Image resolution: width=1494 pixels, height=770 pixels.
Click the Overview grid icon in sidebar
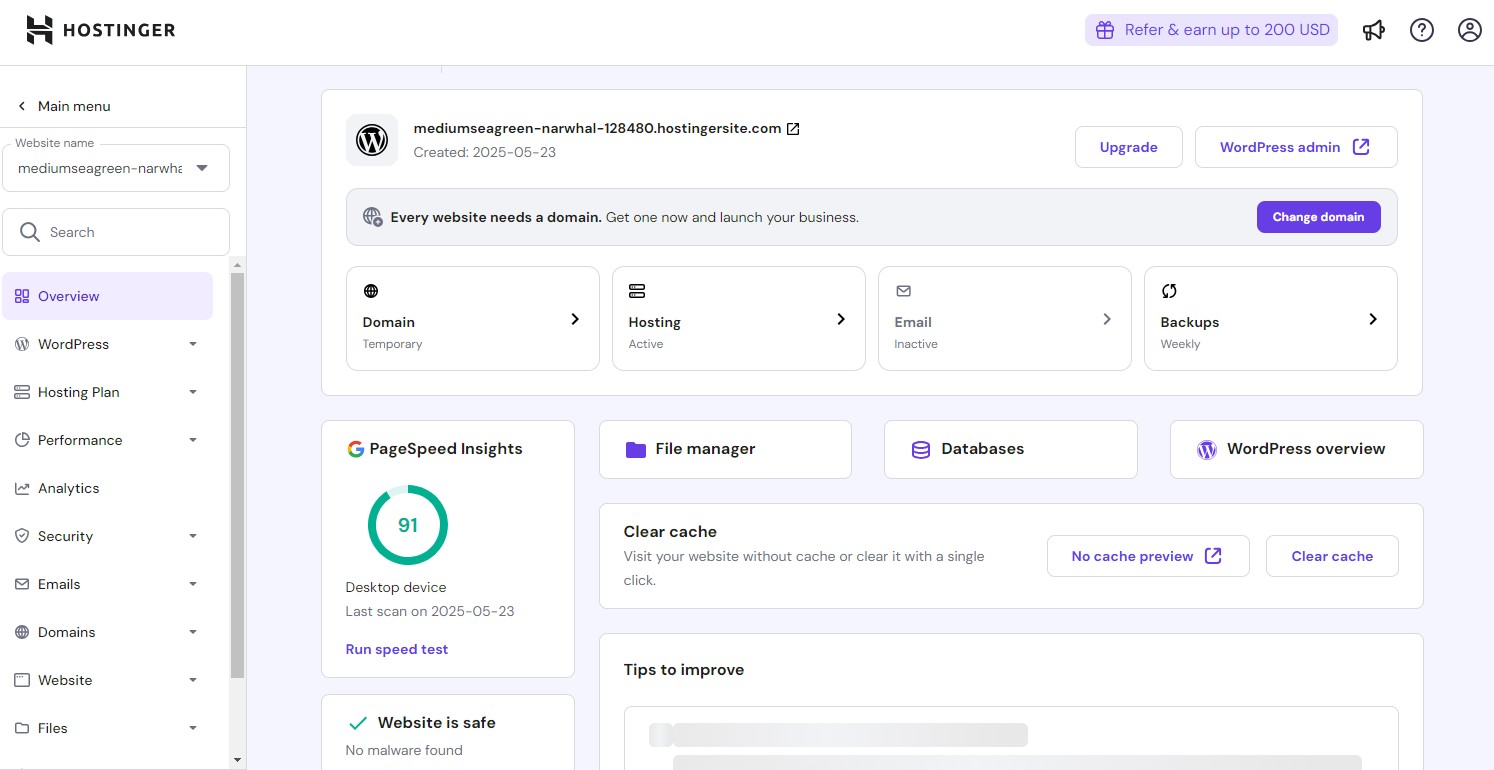coord(22,296)
